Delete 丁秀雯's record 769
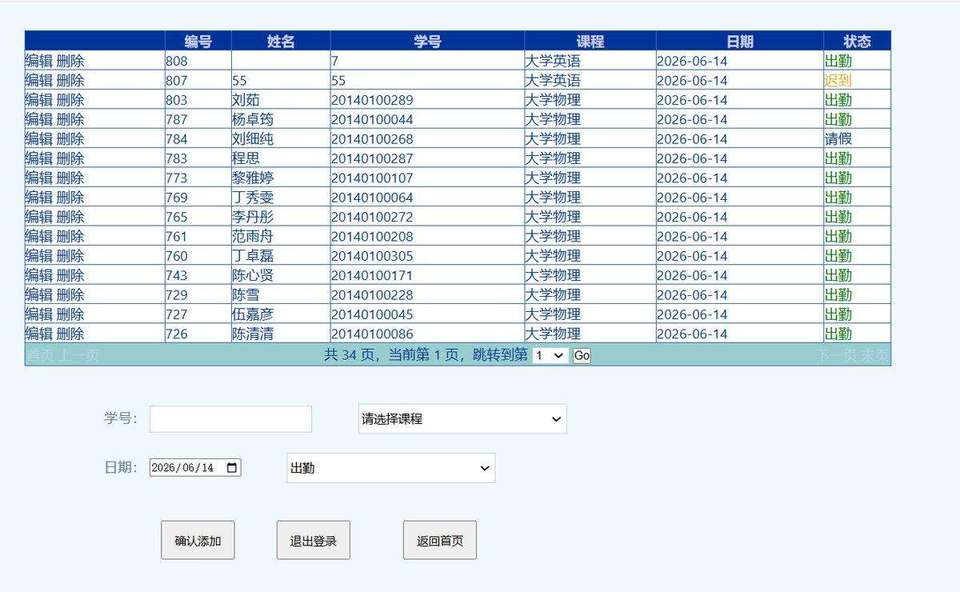960x592 pixels. pyautogui.click(x=70, y=198)
